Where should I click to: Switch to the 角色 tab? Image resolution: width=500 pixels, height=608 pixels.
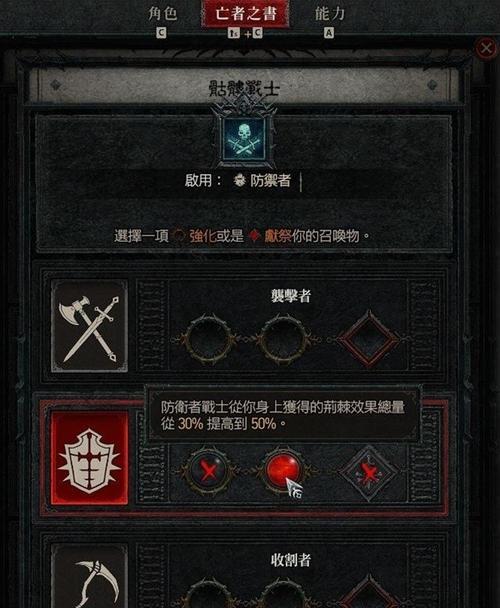[163, 14]
